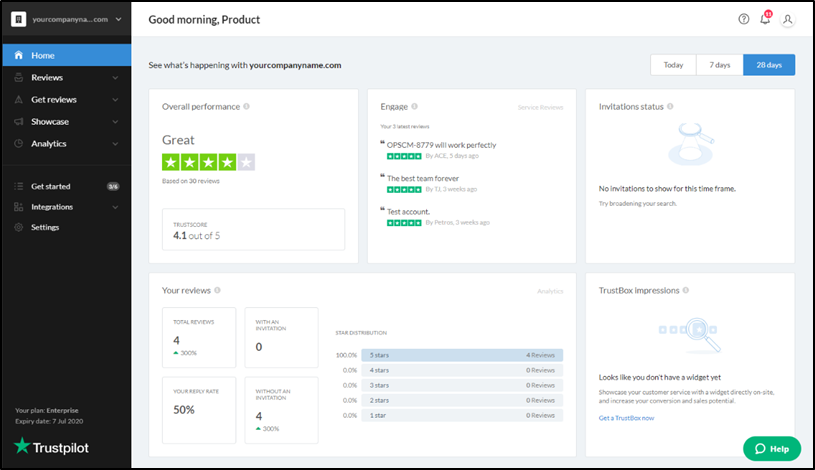Viewport: 815px width, 470px height.
Task: Open the yourcompanyname.com account dropdown
Action: click(66, 19)
